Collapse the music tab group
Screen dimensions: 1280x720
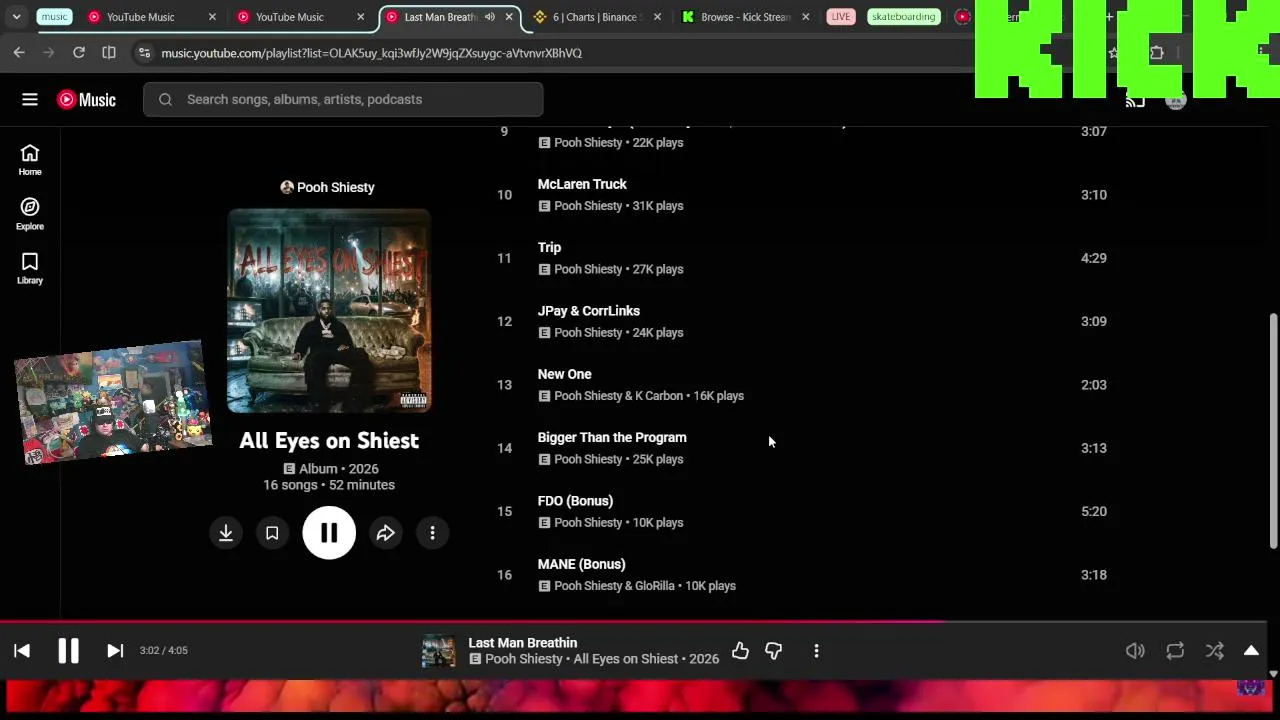(55, 17)
